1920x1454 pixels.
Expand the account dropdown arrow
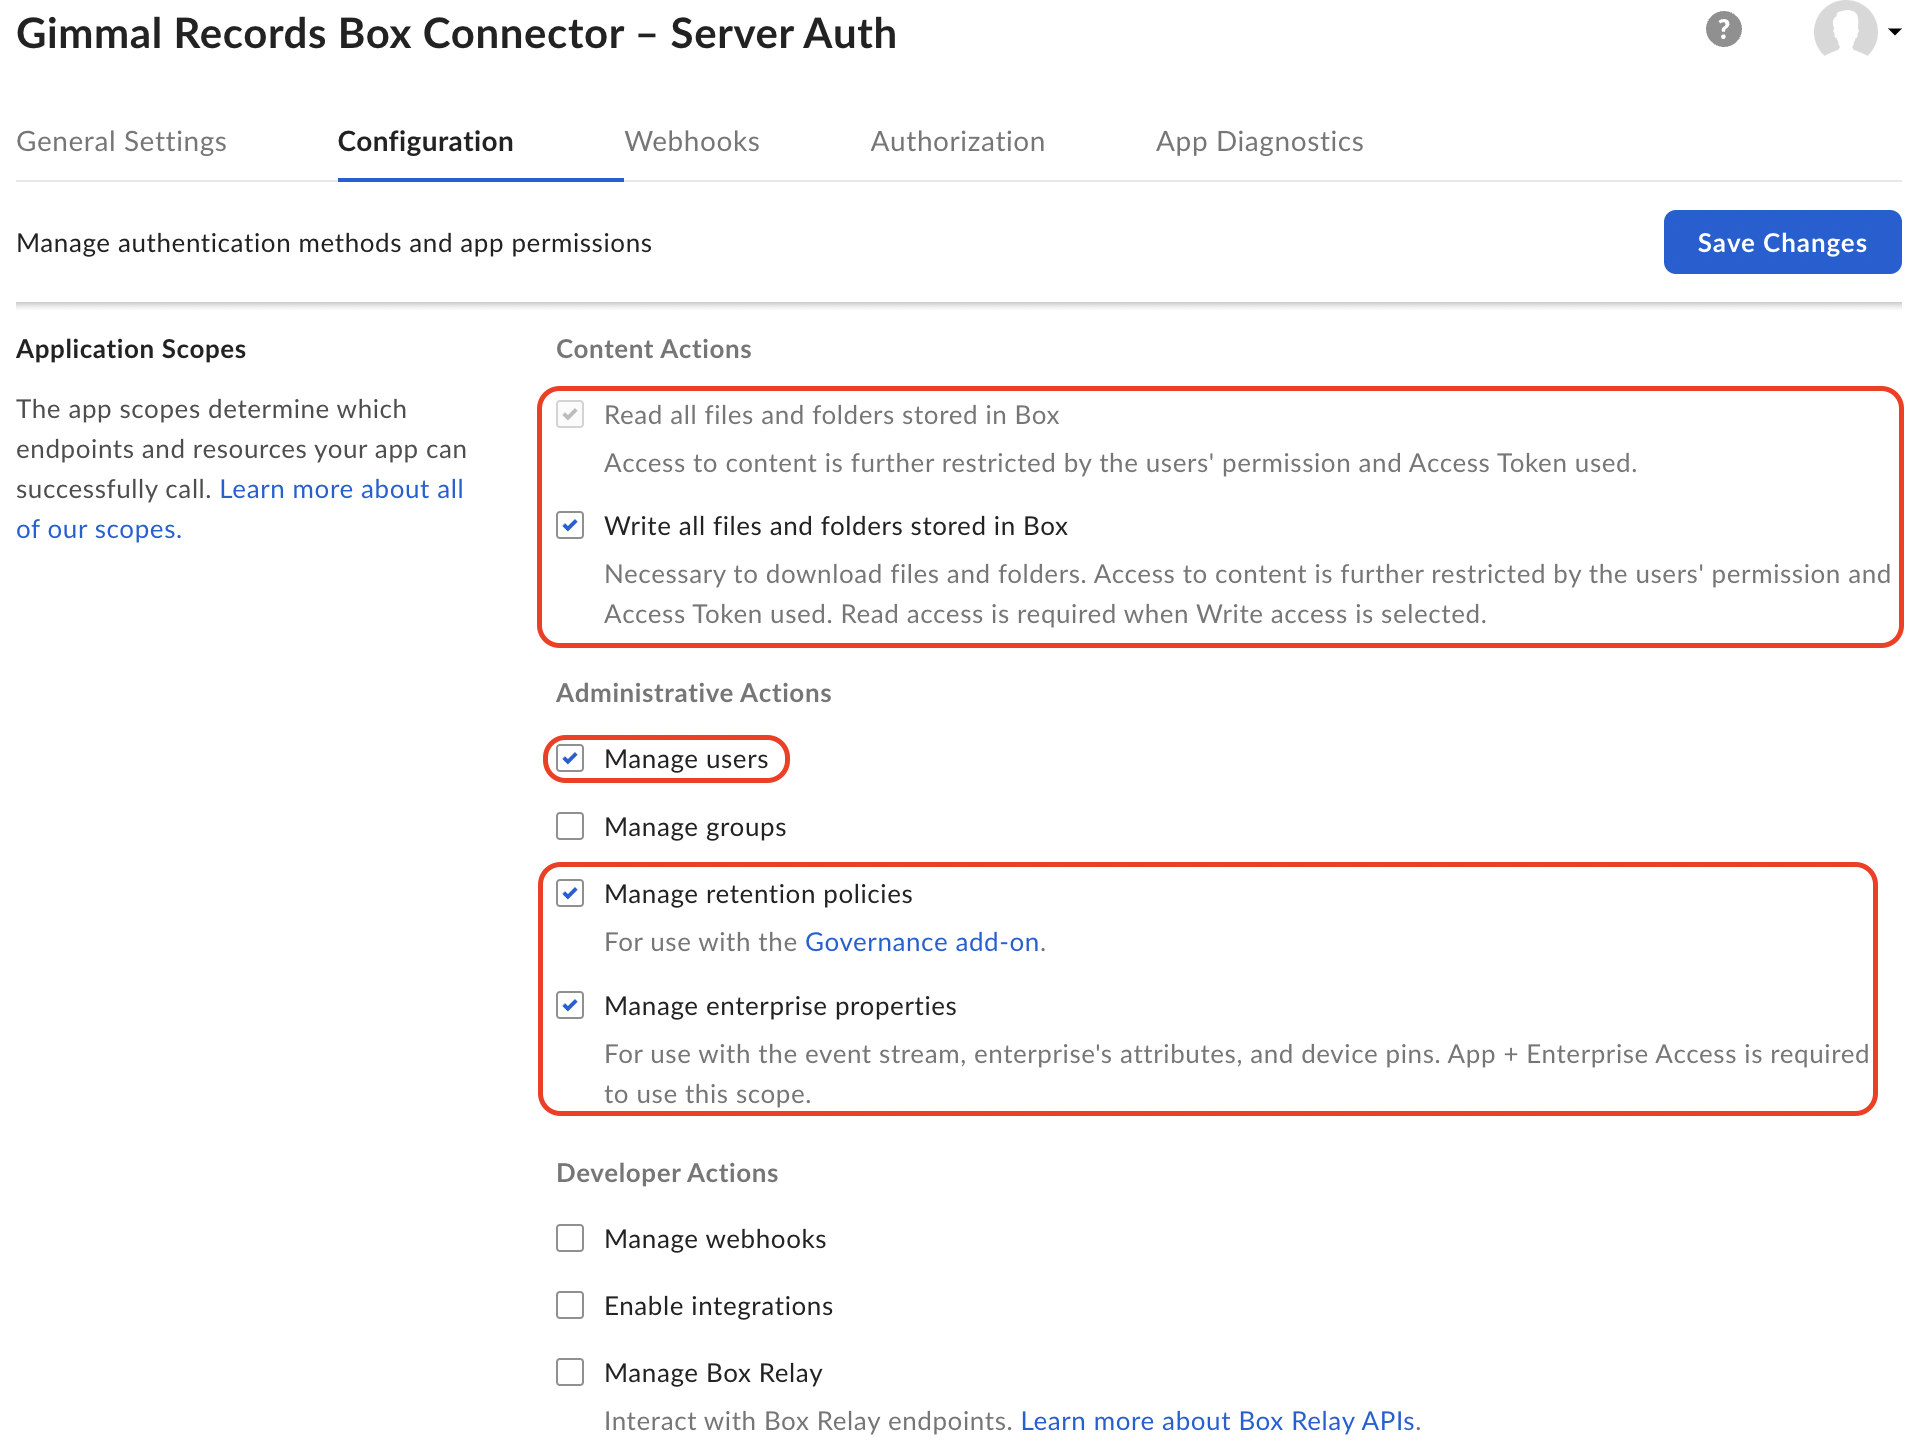pos(1895,31)
